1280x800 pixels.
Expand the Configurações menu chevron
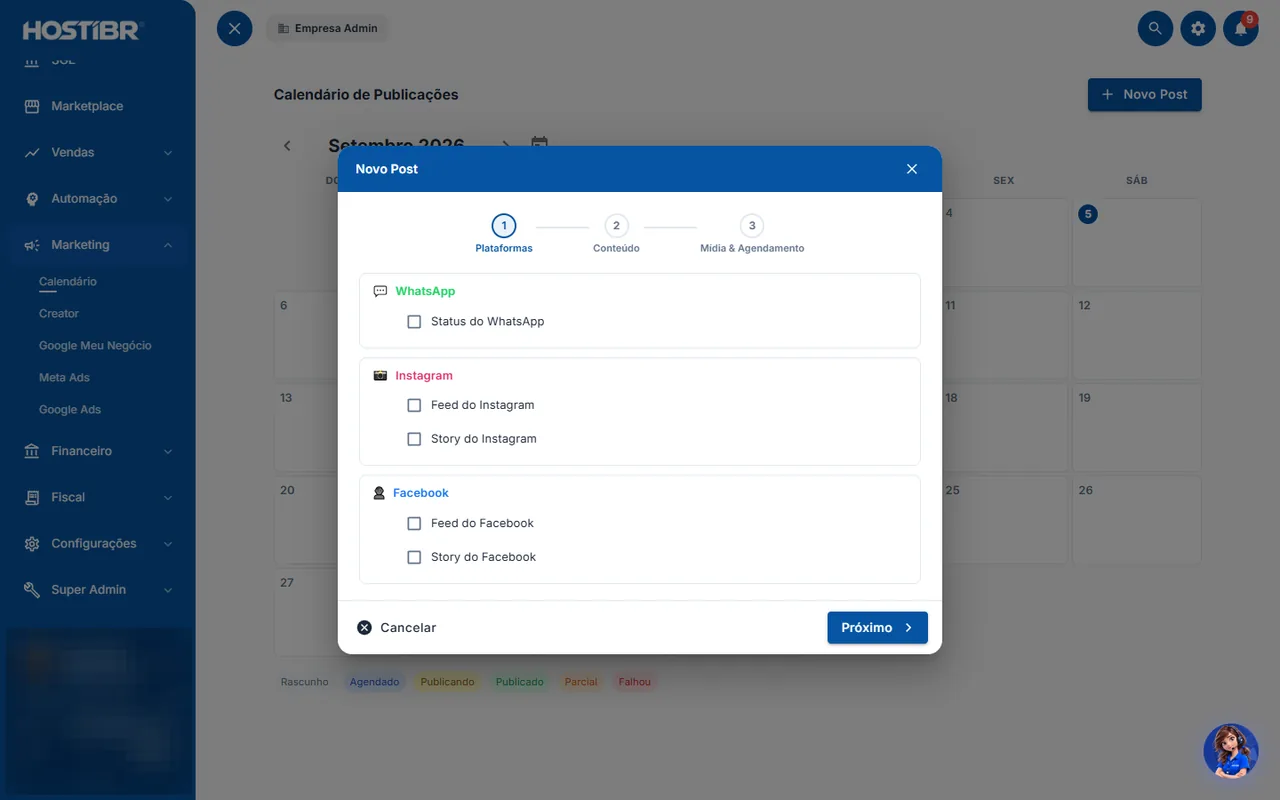168,544
